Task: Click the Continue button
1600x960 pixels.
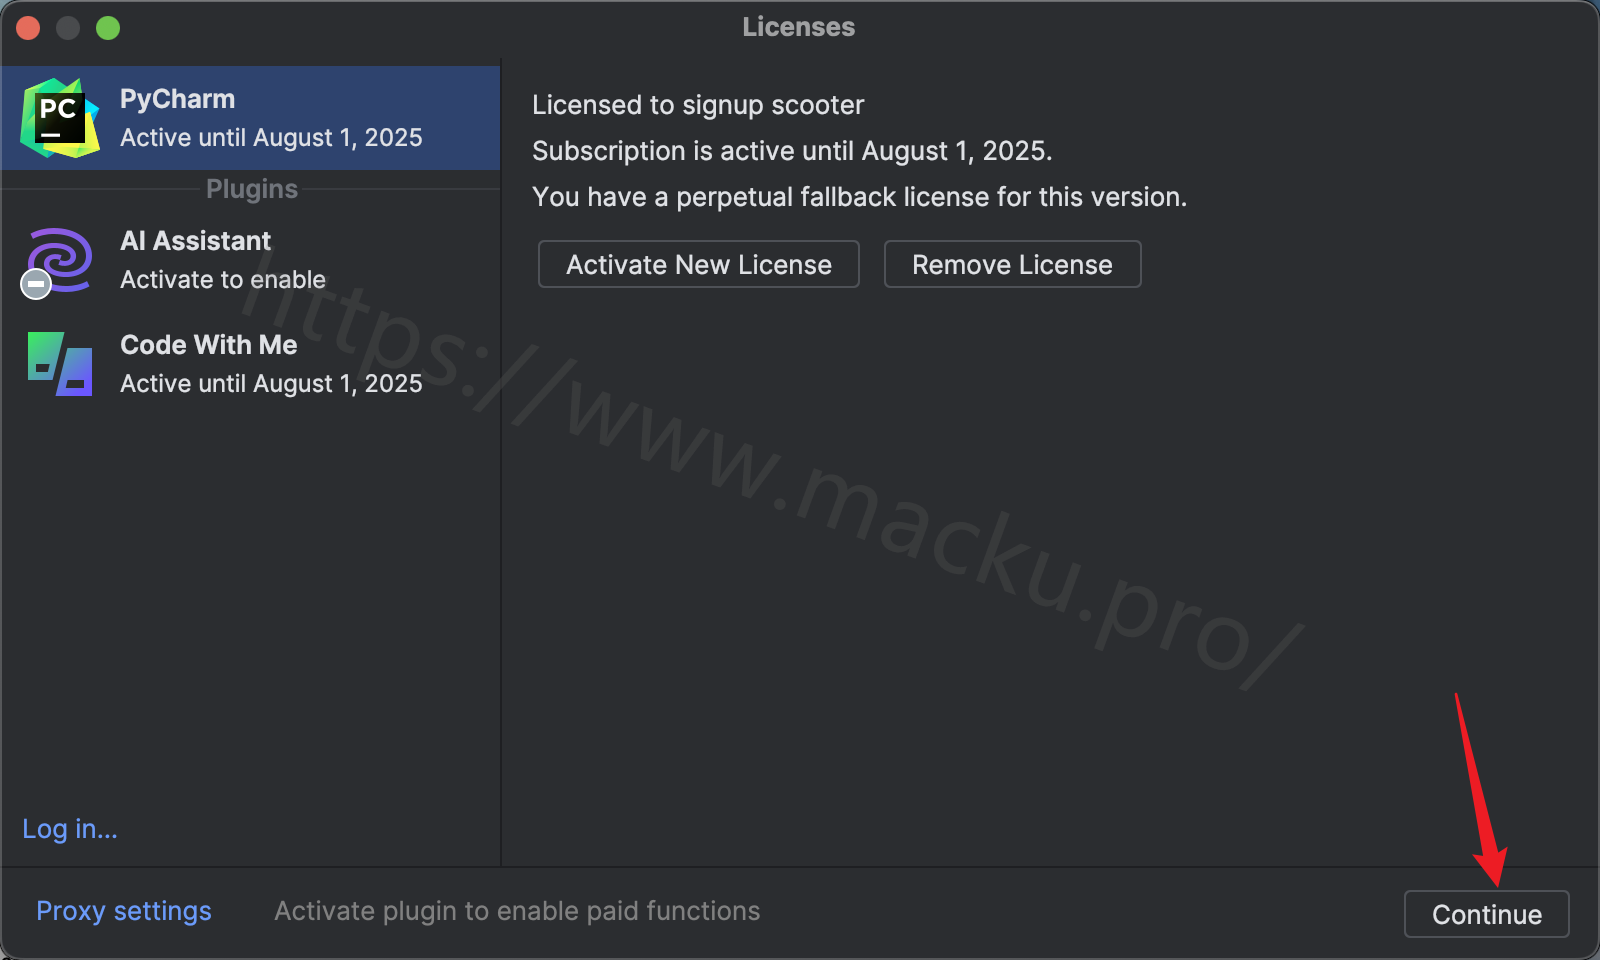Action: [1487, 914]
